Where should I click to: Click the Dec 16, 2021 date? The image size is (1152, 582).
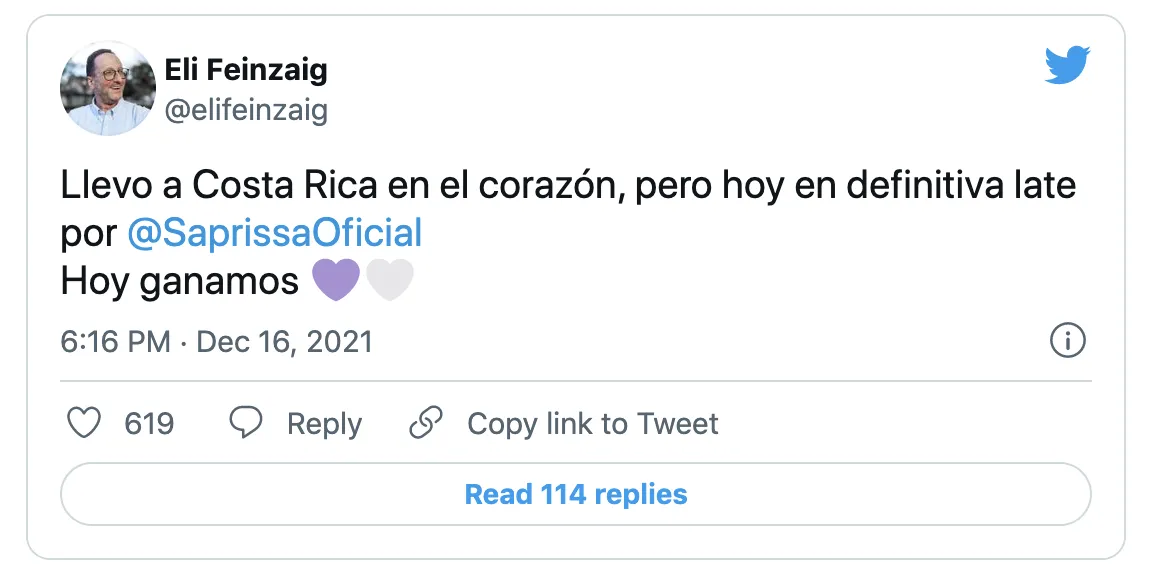(x=284, y=342)
